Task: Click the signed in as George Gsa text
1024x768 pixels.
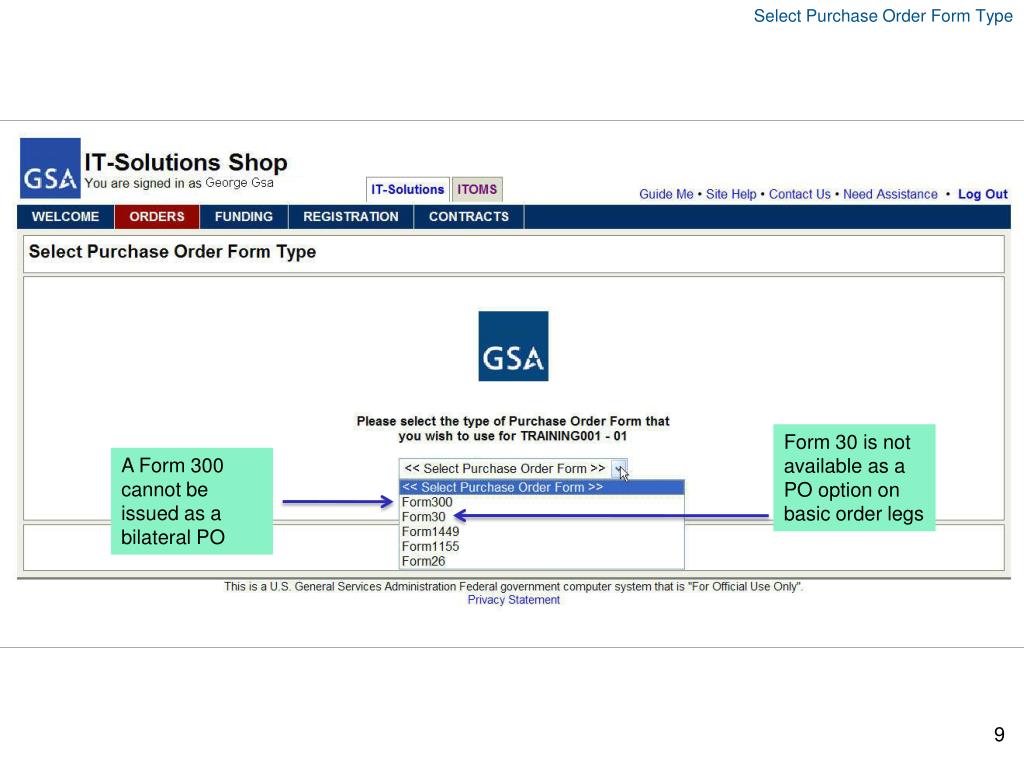Action: 179,183
